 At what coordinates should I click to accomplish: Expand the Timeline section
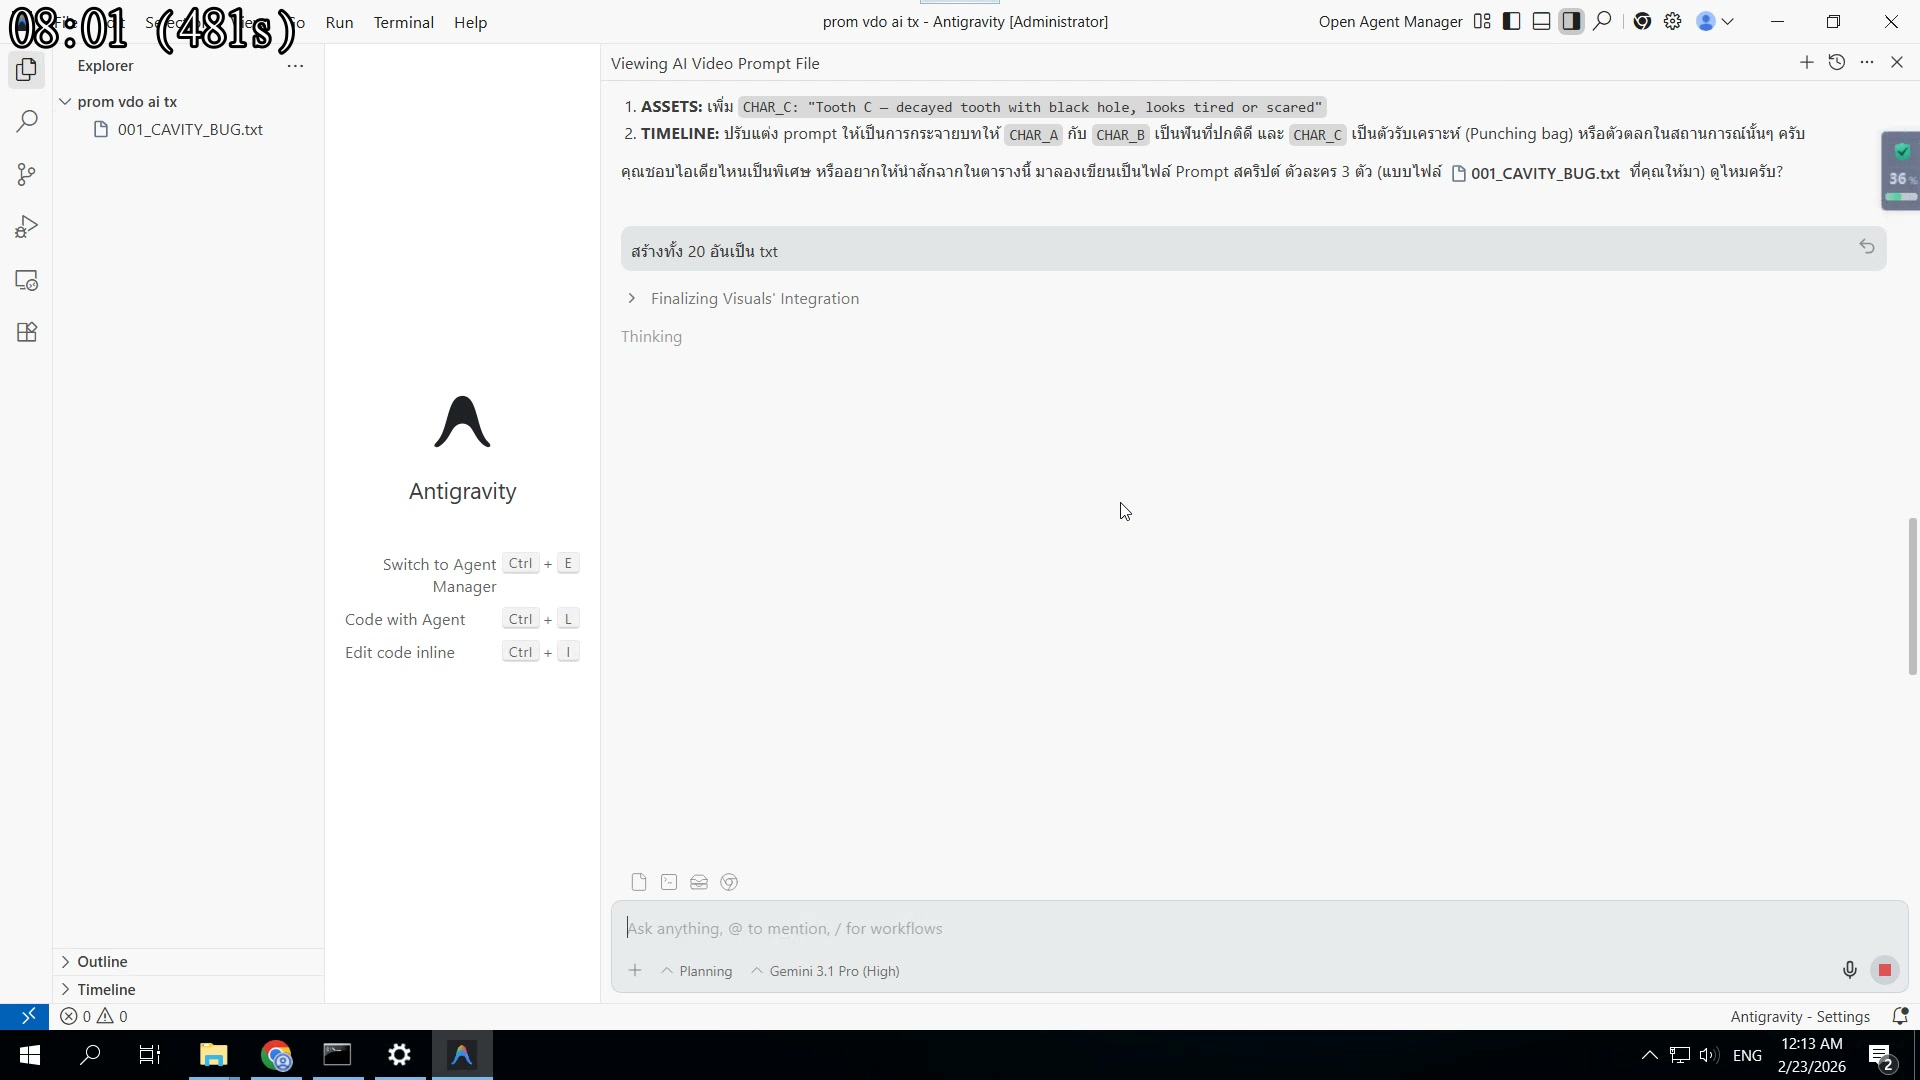click(x=107, y=989)
